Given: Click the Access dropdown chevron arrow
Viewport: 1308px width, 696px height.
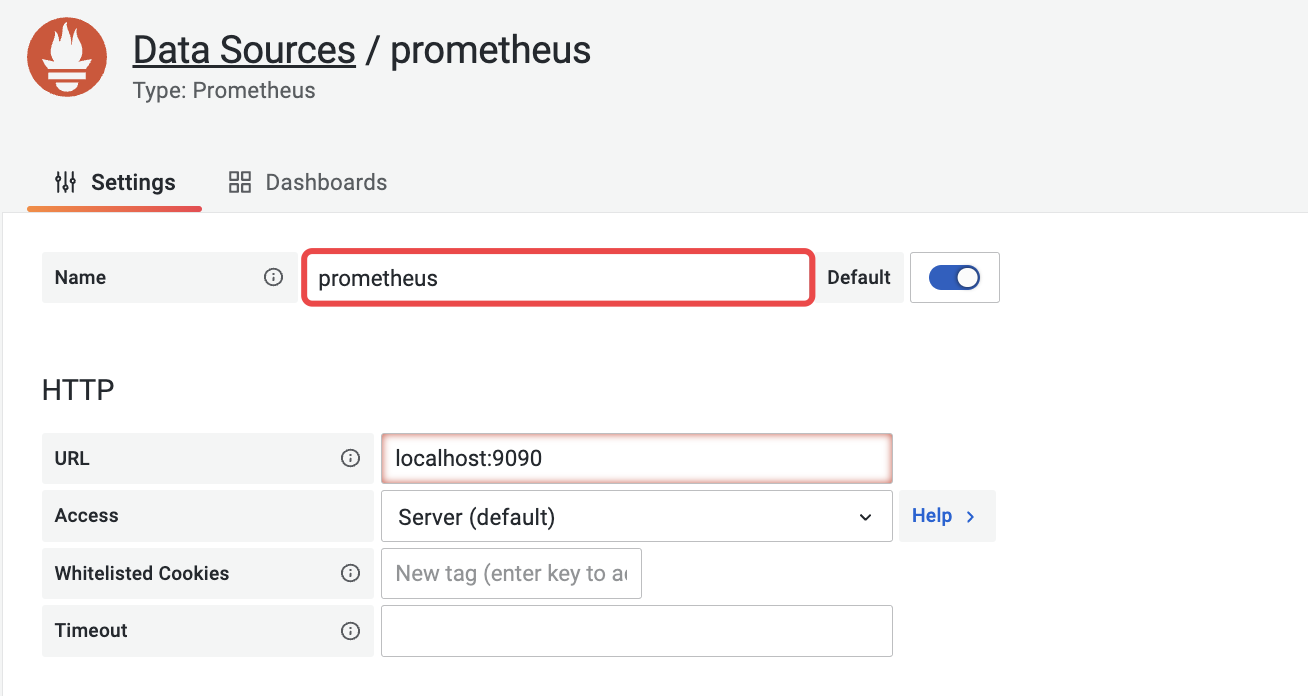Looking at the screenshot, I should pyautogui.click(x=865, y=517).
